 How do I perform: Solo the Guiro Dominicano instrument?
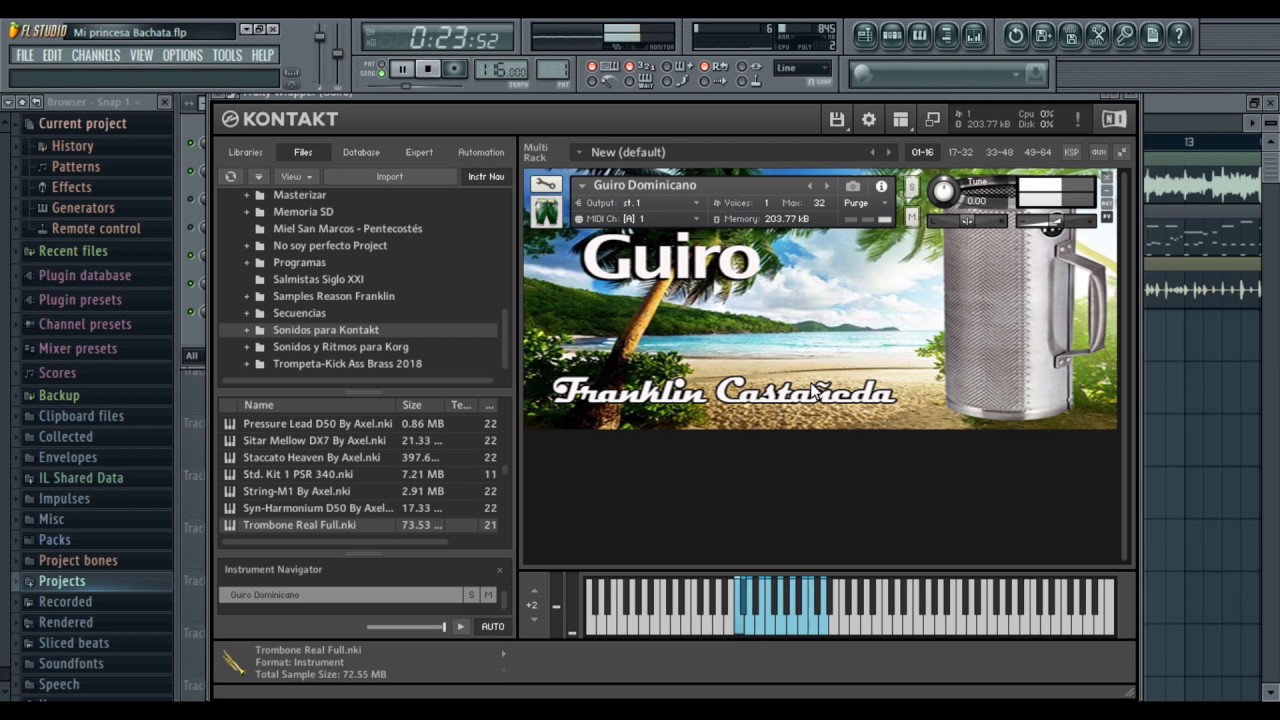(911, 187)
